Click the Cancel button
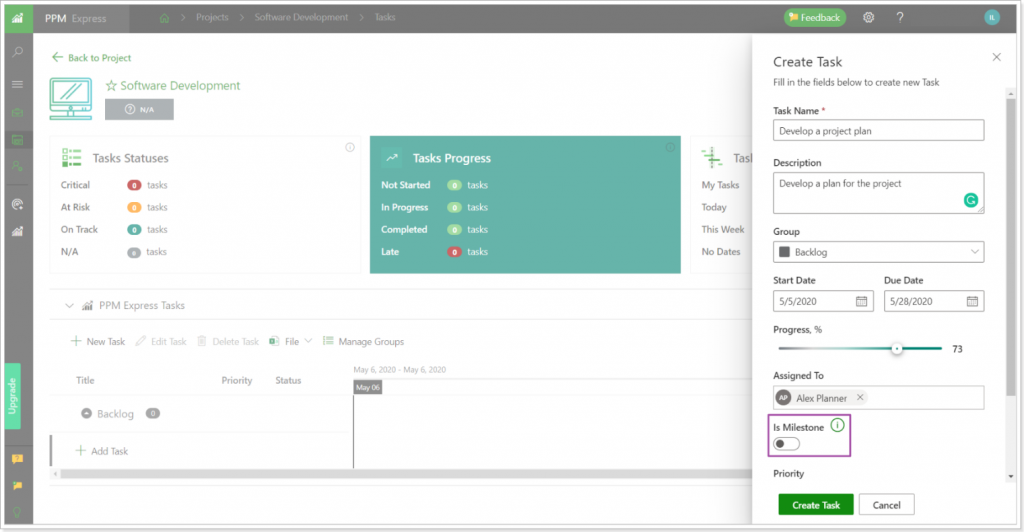Image resolution: width=1024 pixels, height=532 pixels. tap(886, 505)
